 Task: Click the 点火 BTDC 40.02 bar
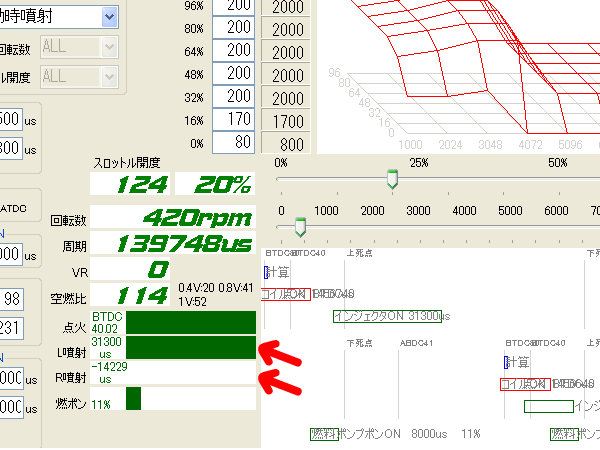pyautogui.click(x=191, y=323)
